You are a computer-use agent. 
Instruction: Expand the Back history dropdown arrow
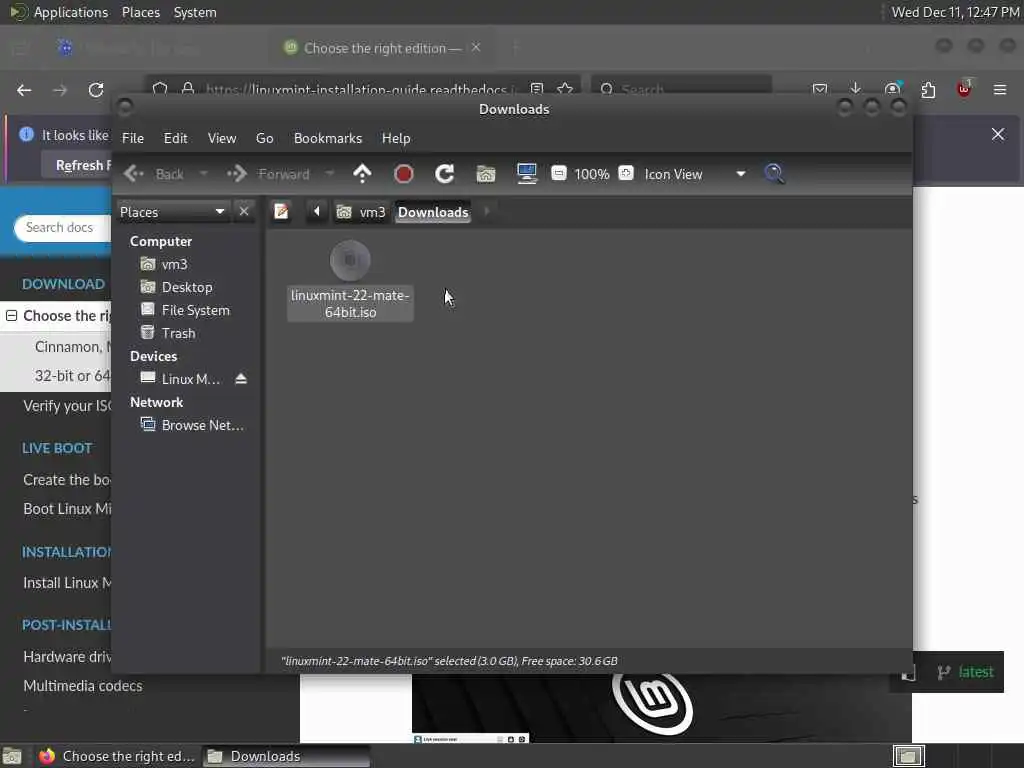coord(203,174)
